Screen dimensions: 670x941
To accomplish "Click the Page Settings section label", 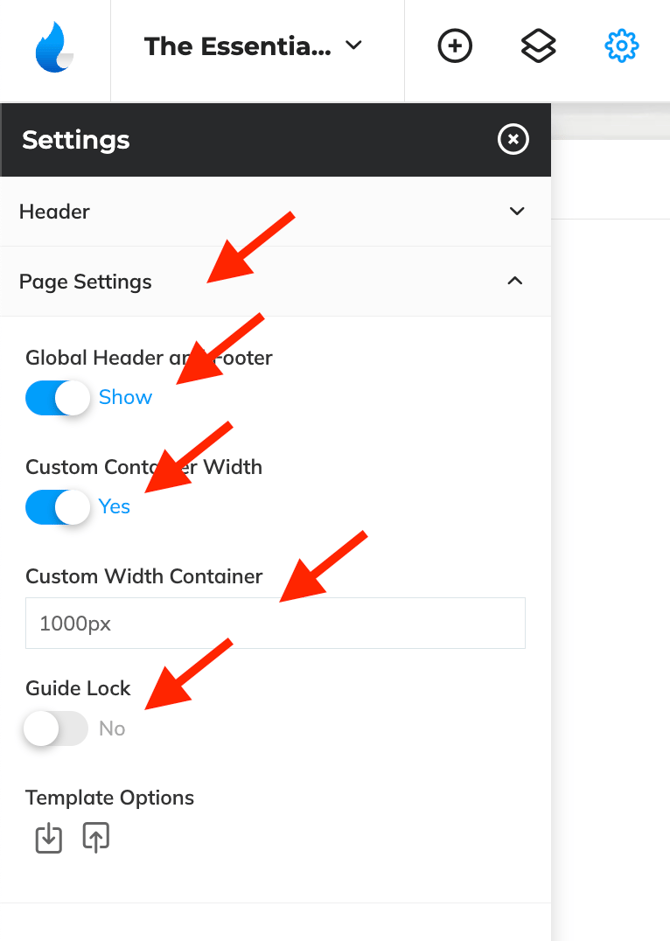I will pyautogui.click(x=85, y=282).
